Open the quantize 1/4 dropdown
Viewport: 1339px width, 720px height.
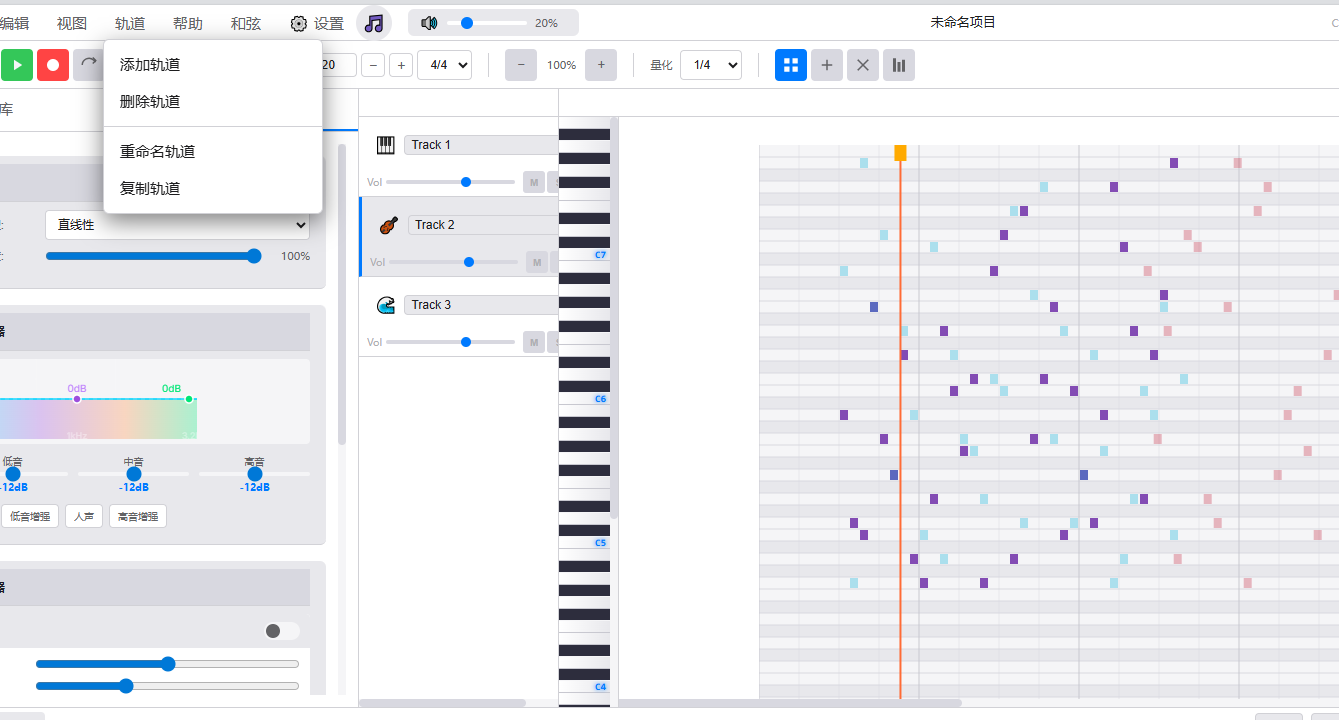[x=711, y=65]
